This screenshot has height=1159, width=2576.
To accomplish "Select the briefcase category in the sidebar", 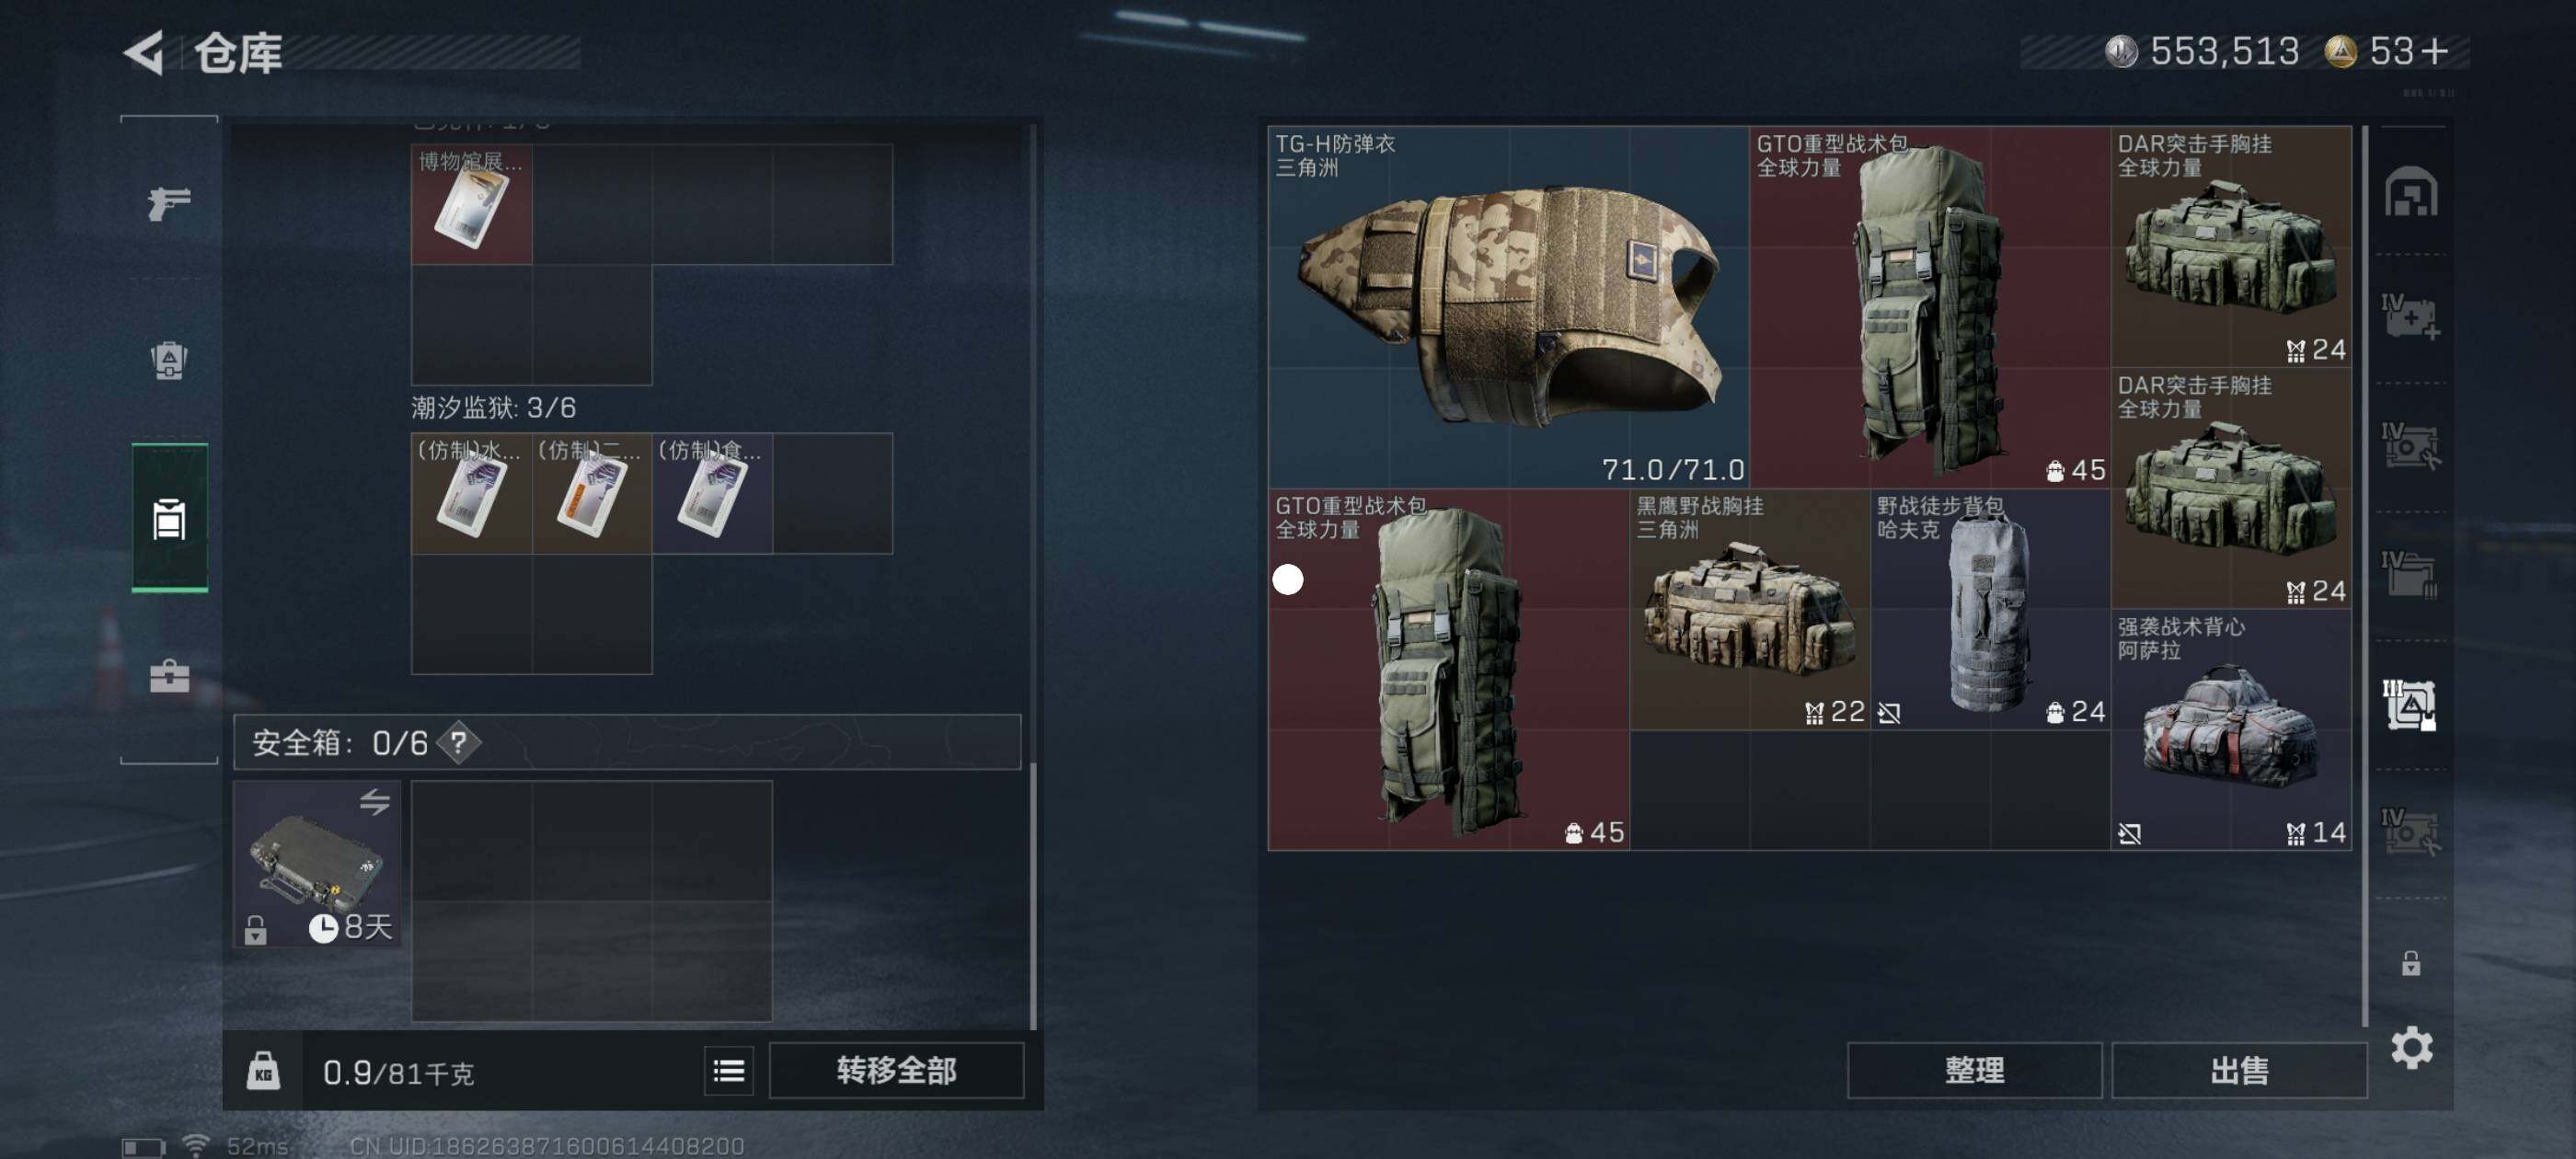I will pos(169,676).
